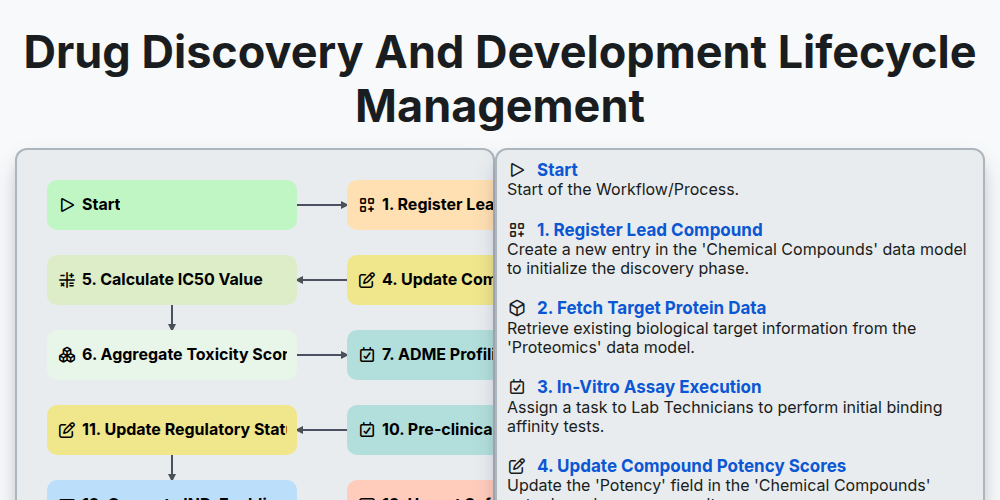Open the 1. Register Lead Compound link
Image resolution: width=1000 pixels, height=500 pixels.
point(650,230)
